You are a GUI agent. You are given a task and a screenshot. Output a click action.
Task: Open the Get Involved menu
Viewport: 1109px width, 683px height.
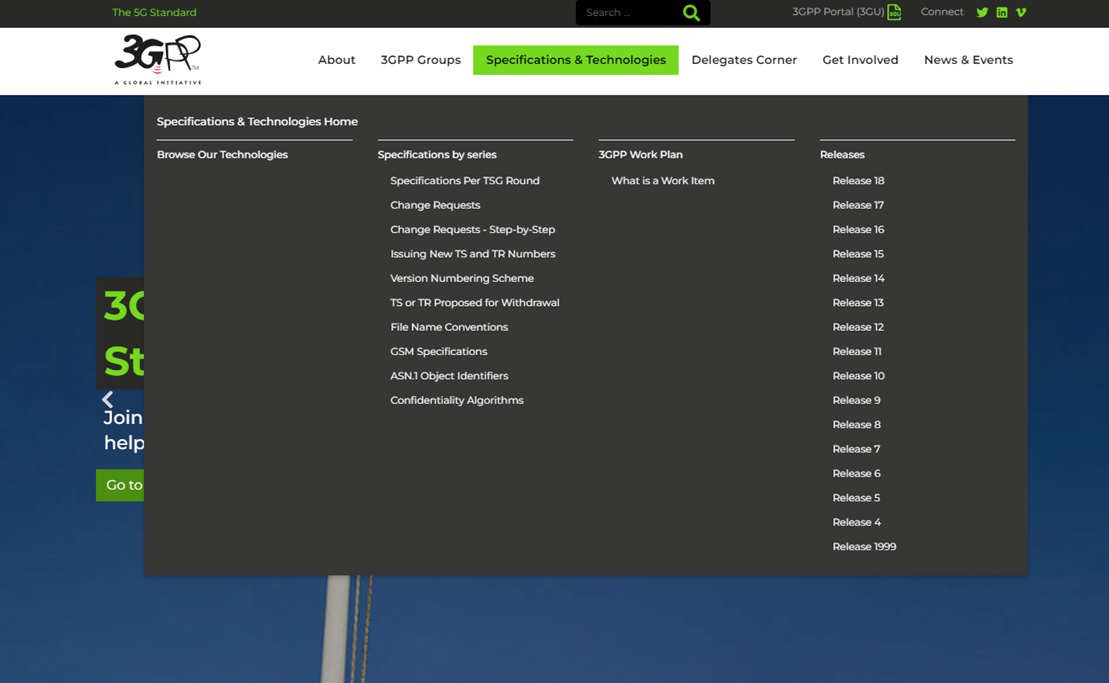point(860,60)
